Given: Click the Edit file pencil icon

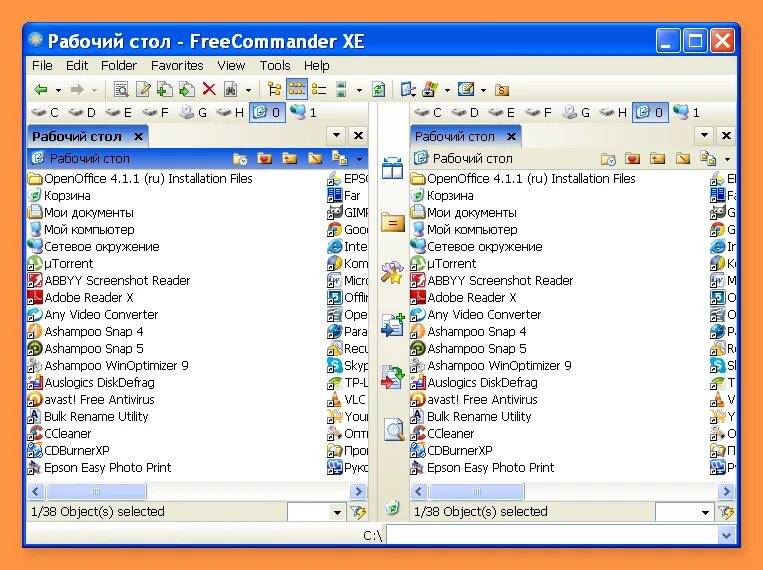Looking at the screenshot, I should point(143,90).
